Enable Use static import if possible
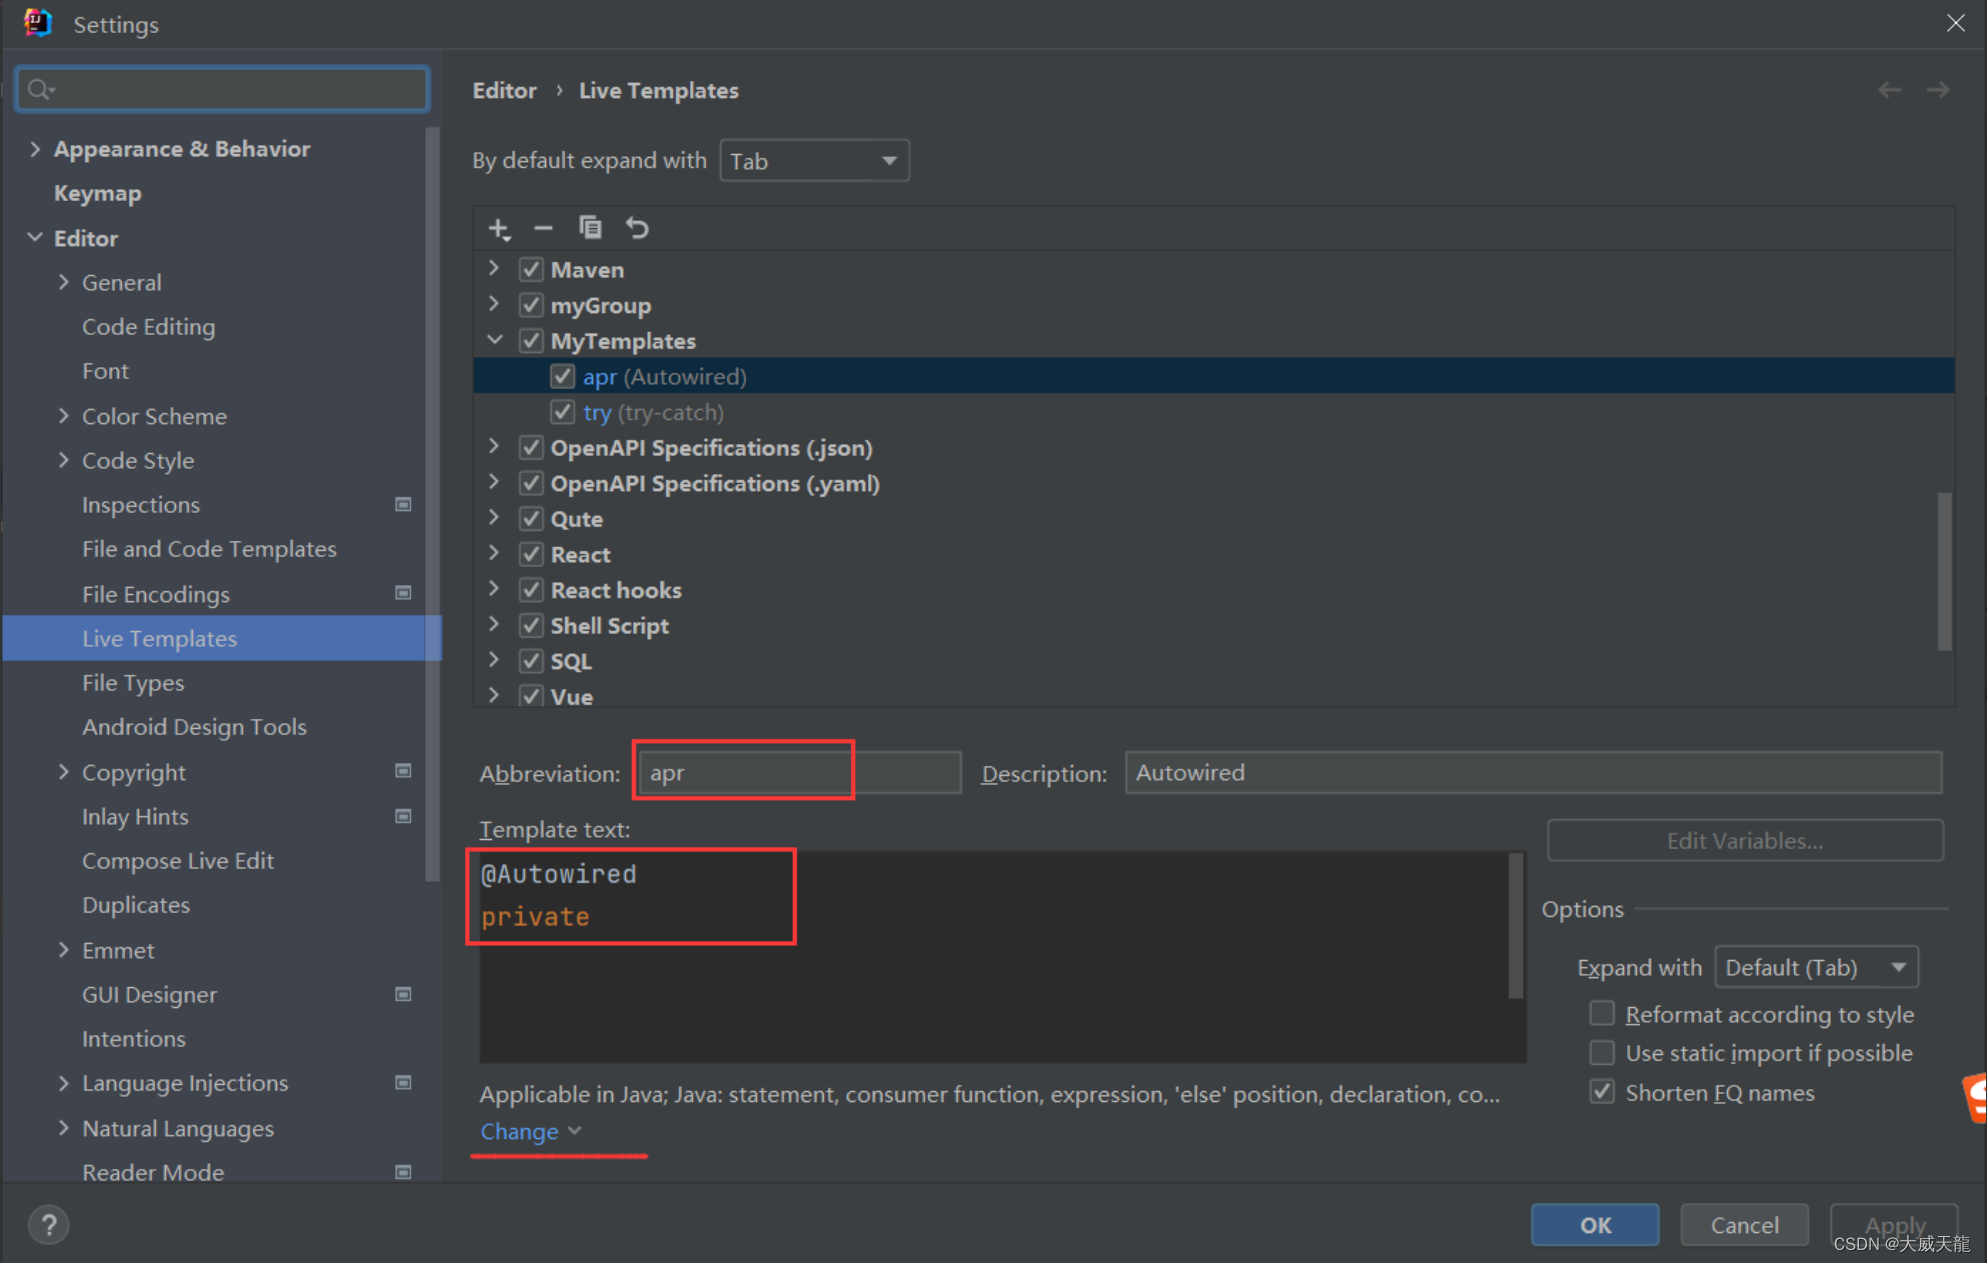The width and height of the screenshot is (1987, 1263). click(1602, 1053)
